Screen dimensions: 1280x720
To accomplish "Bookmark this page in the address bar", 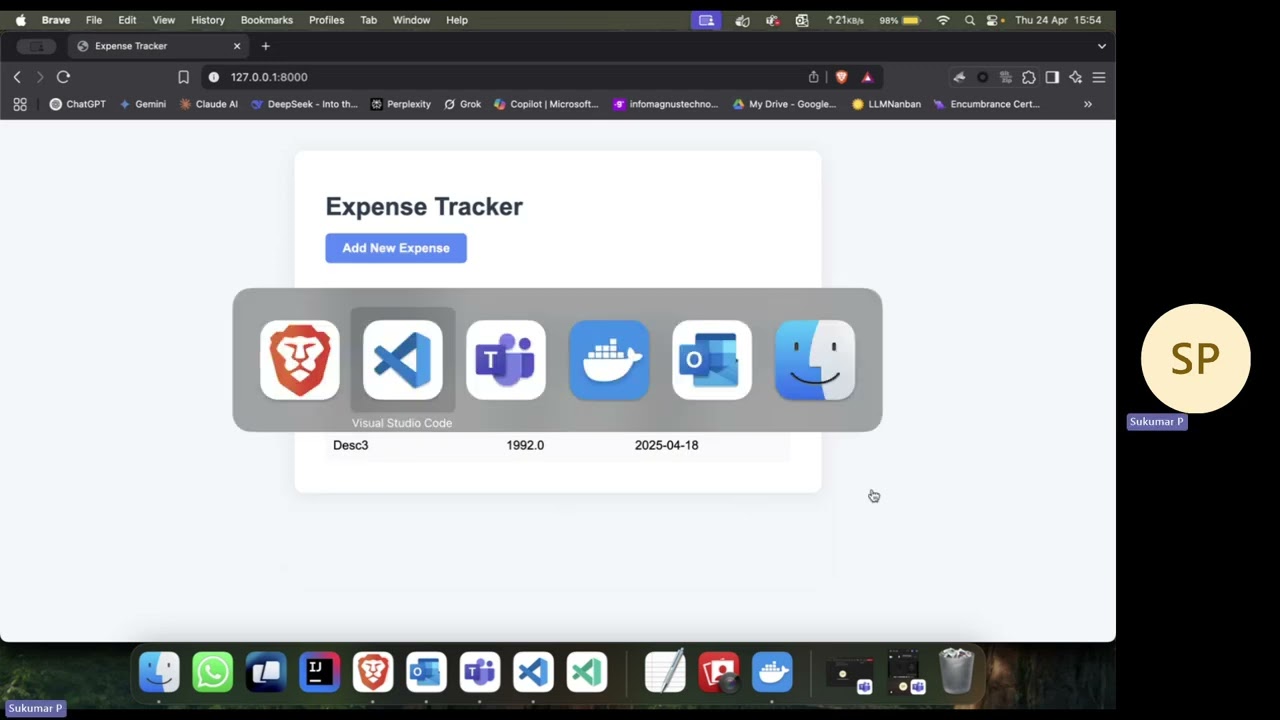I will coord(183,77).
